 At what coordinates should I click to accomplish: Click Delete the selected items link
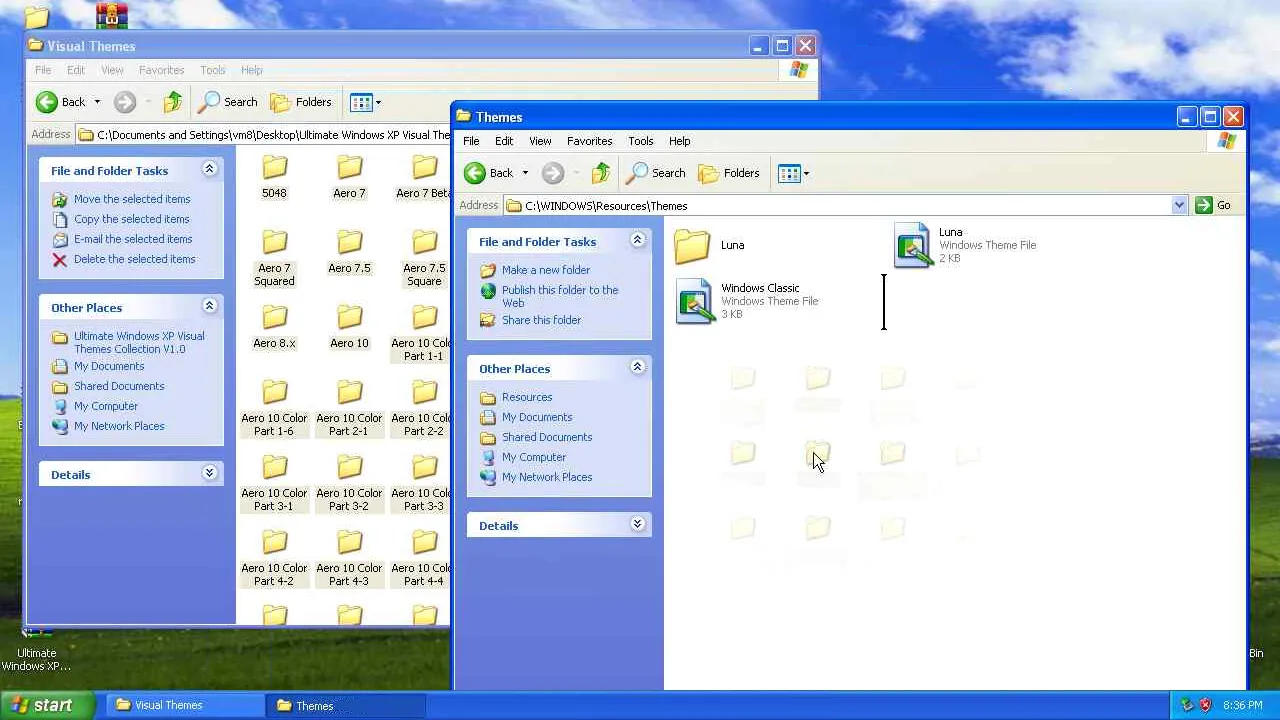(x=135, y=259)
